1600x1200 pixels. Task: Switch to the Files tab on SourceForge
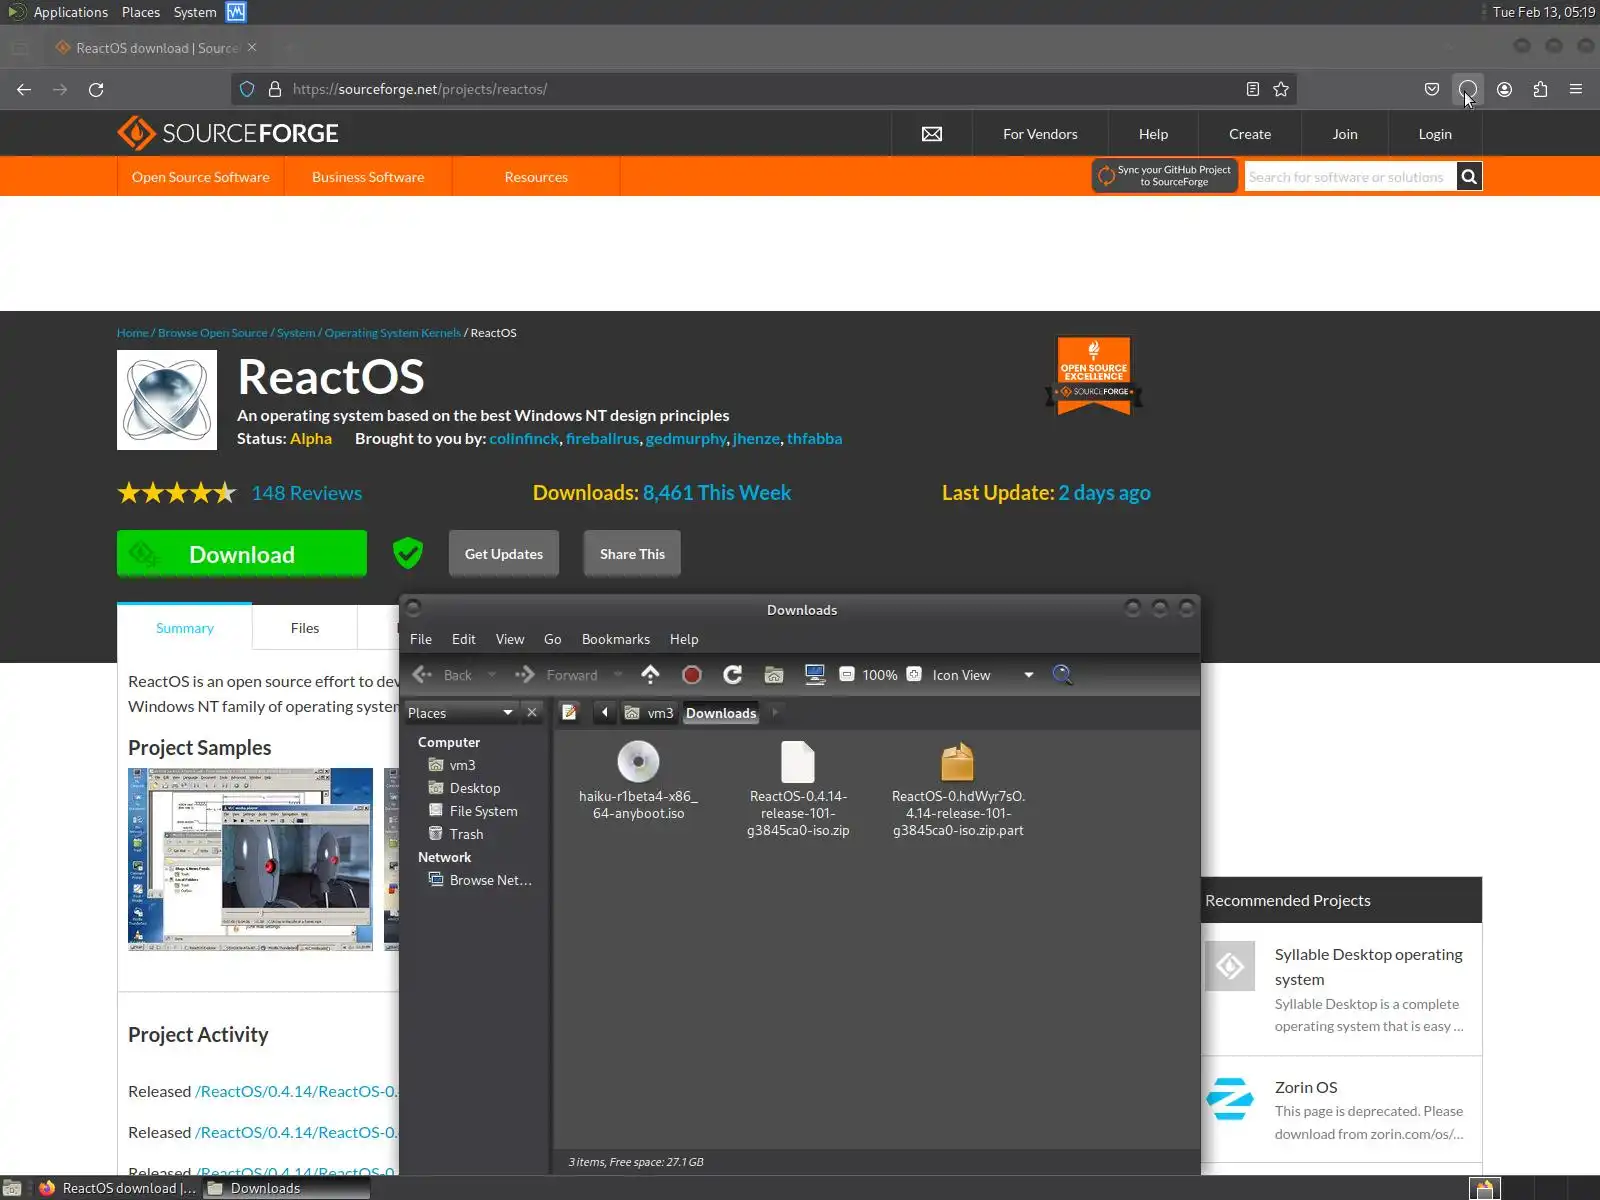305,628
